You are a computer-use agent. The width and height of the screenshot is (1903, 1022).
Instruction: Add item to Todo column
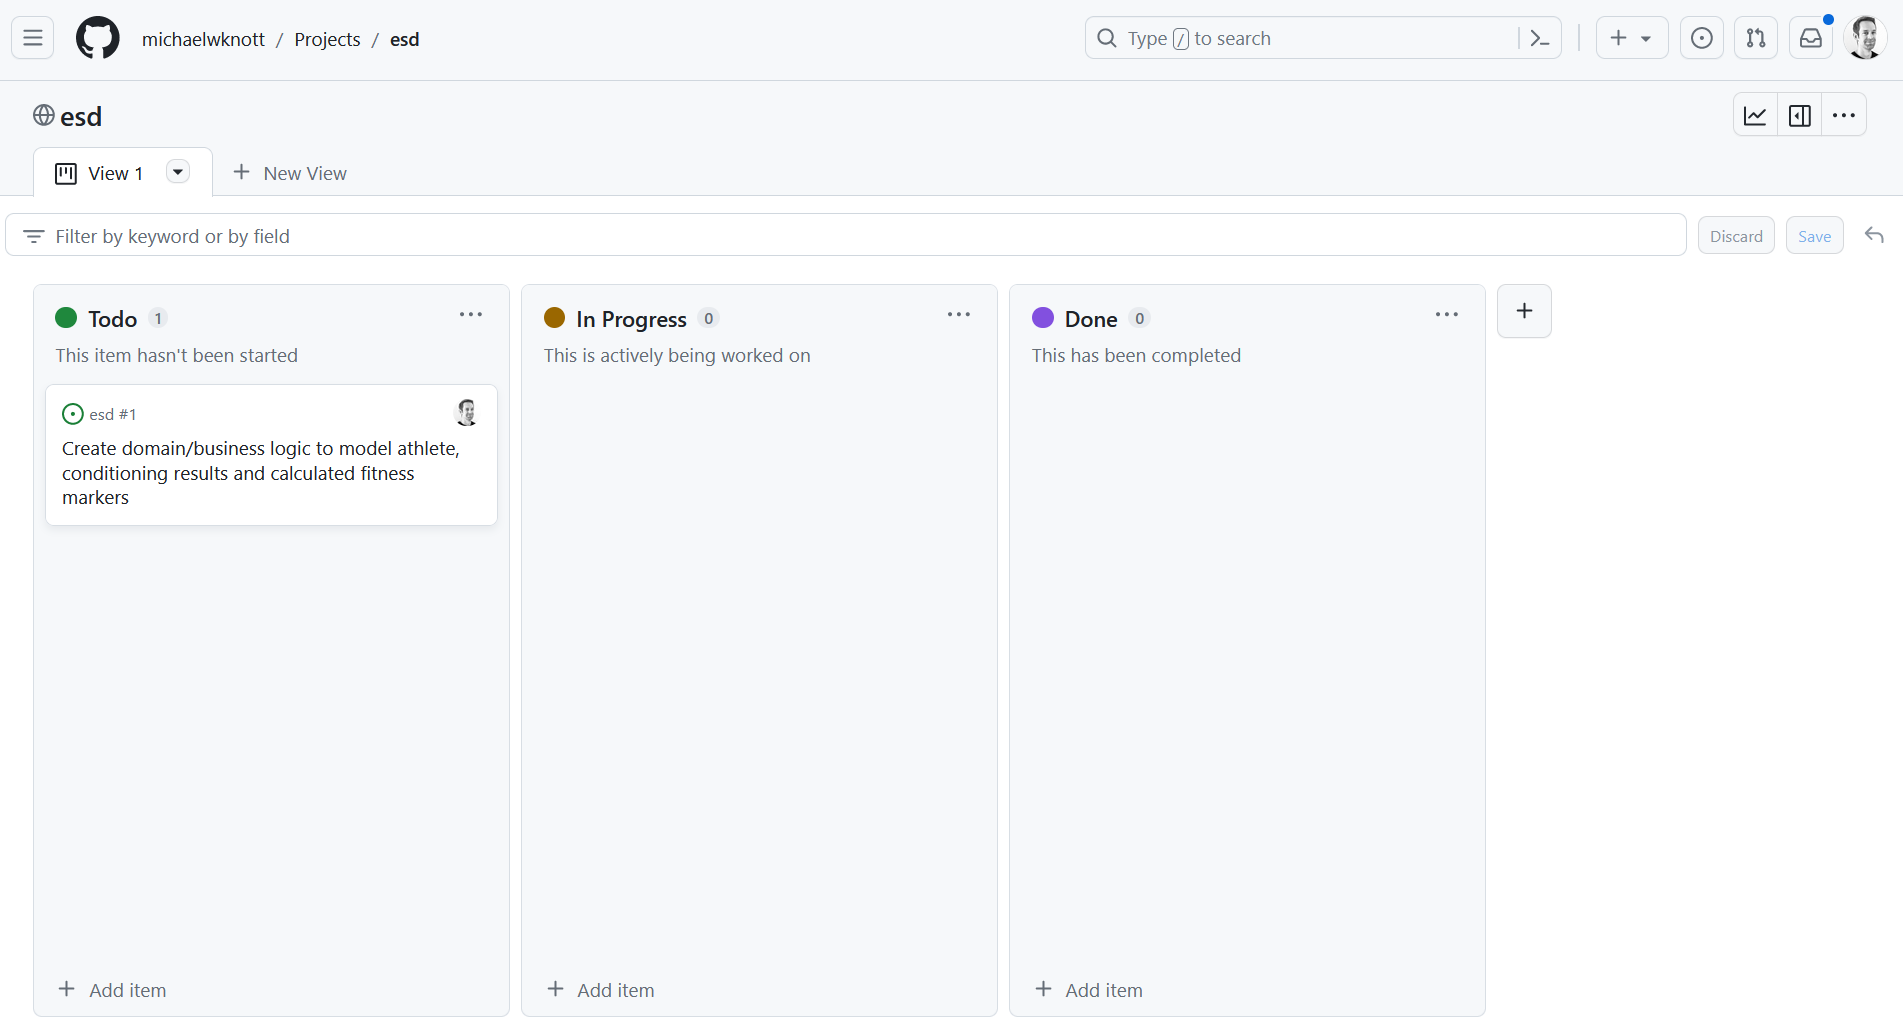pos(113,990)
